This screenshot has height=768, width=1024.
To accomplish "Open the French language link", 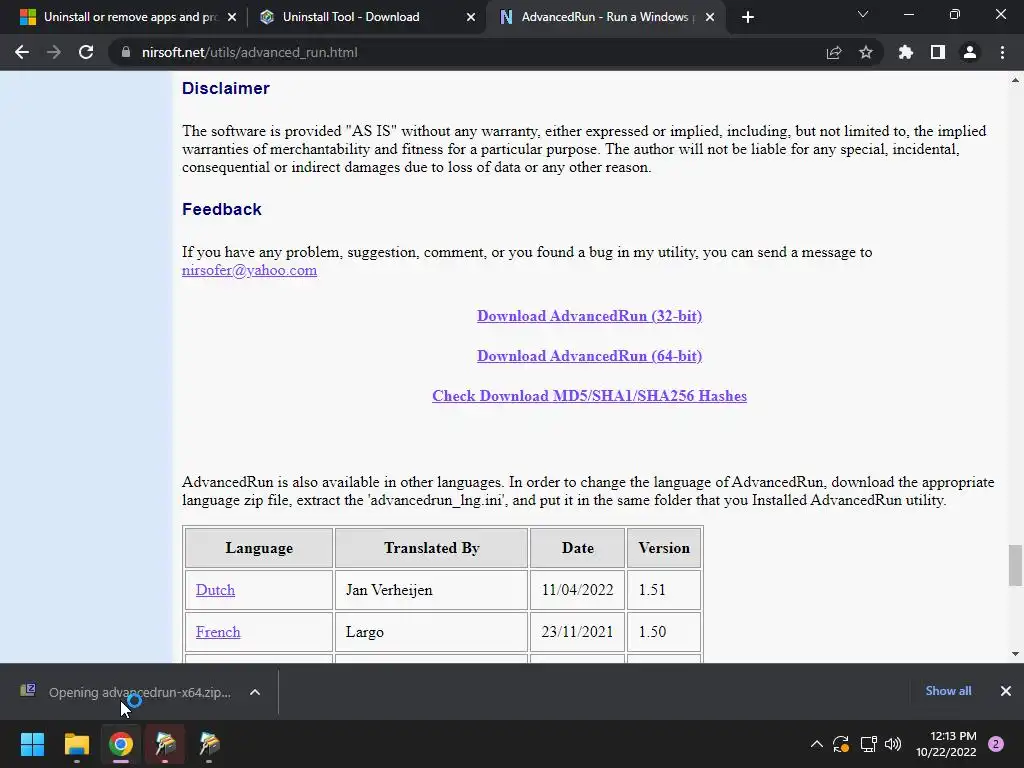I will point(218,632).
